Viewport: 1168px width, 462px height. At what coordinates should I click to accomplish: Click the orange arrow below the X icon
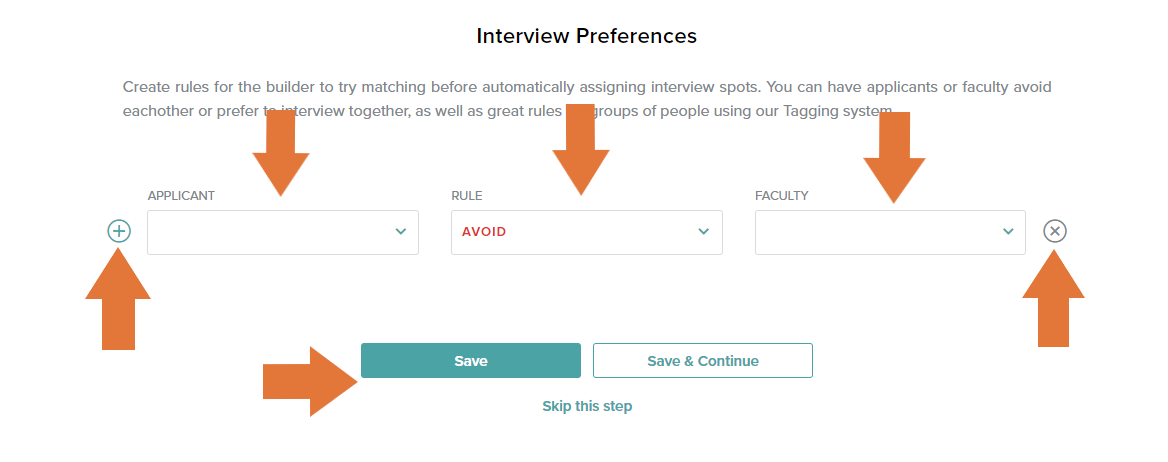(x=1053, y=298)
